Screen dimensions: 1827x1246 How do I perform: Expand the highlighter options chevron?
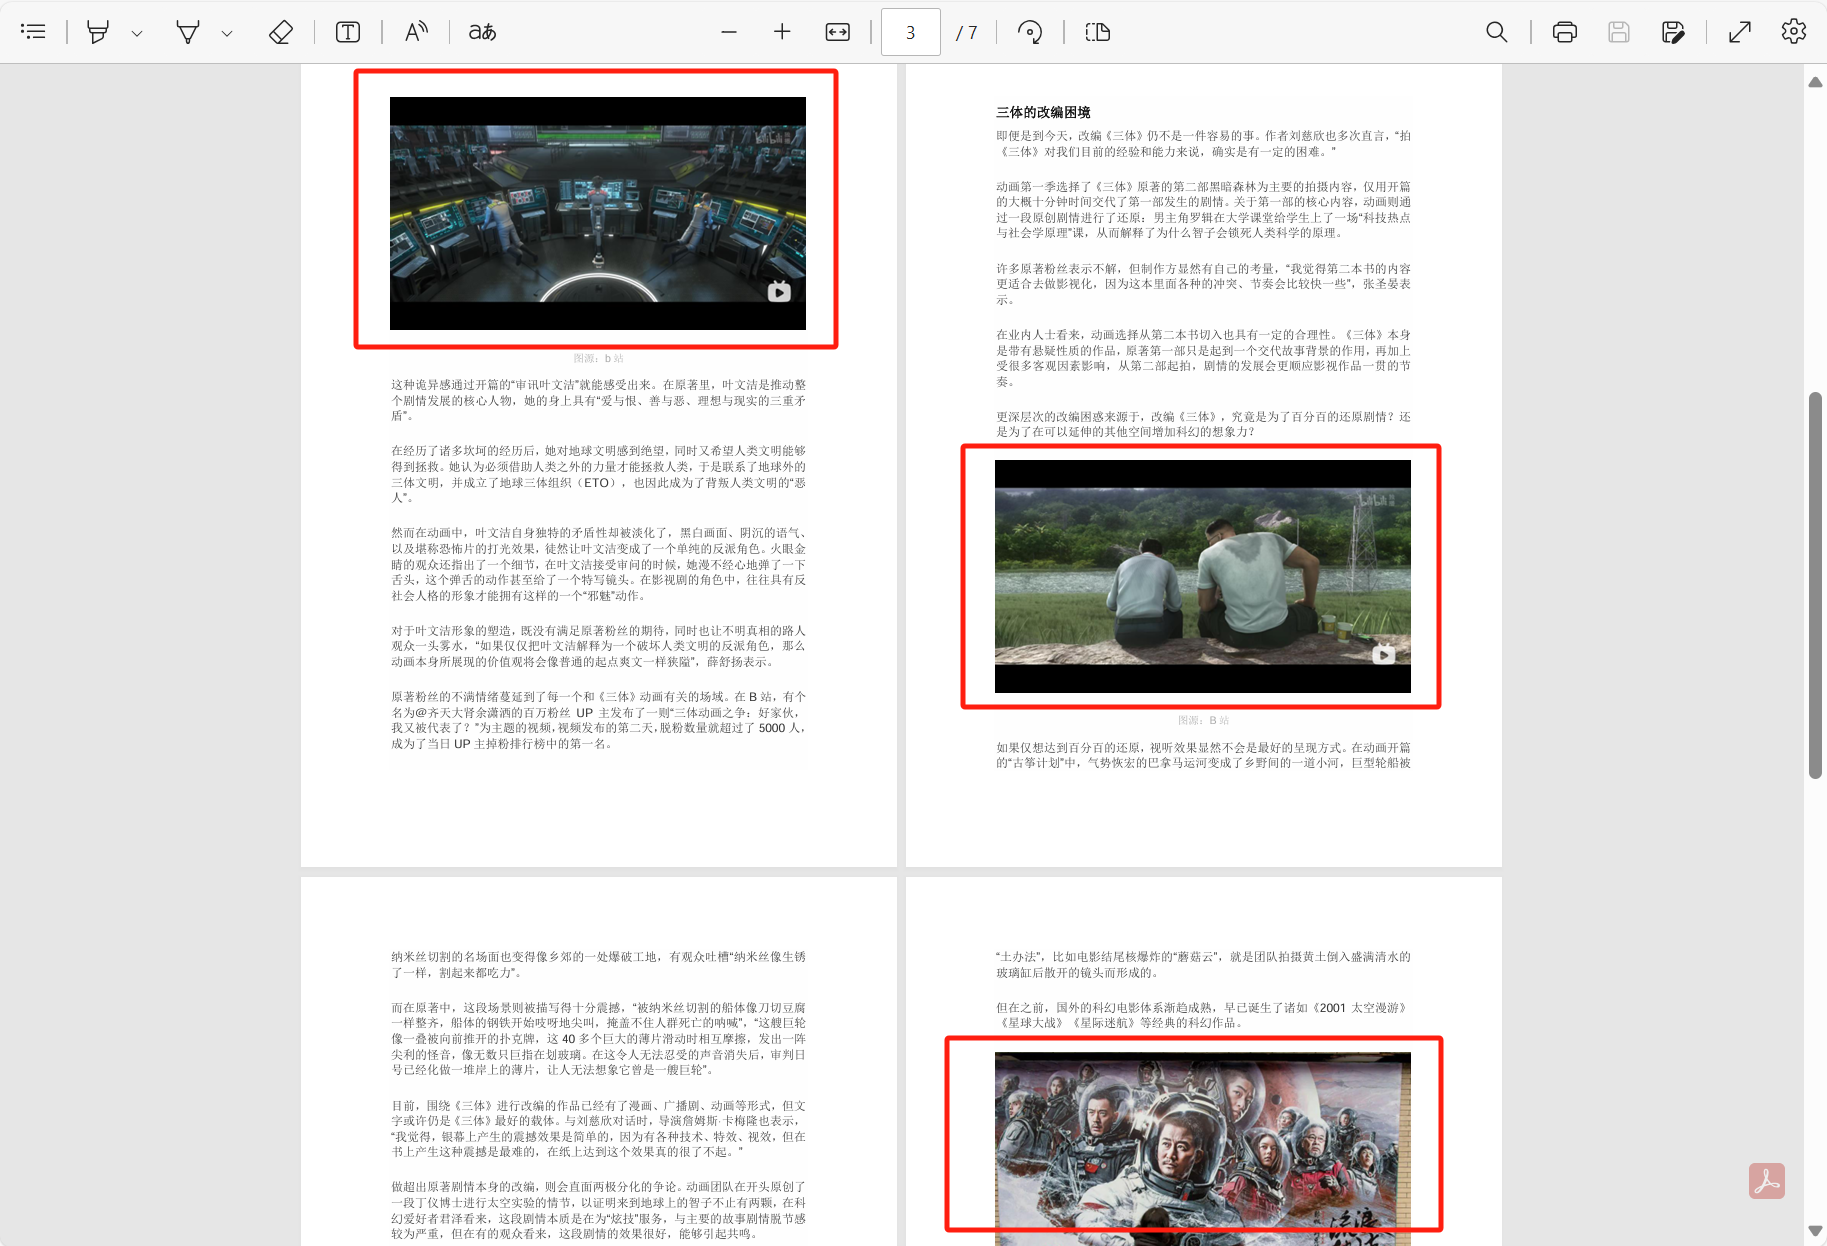point(138,31)
